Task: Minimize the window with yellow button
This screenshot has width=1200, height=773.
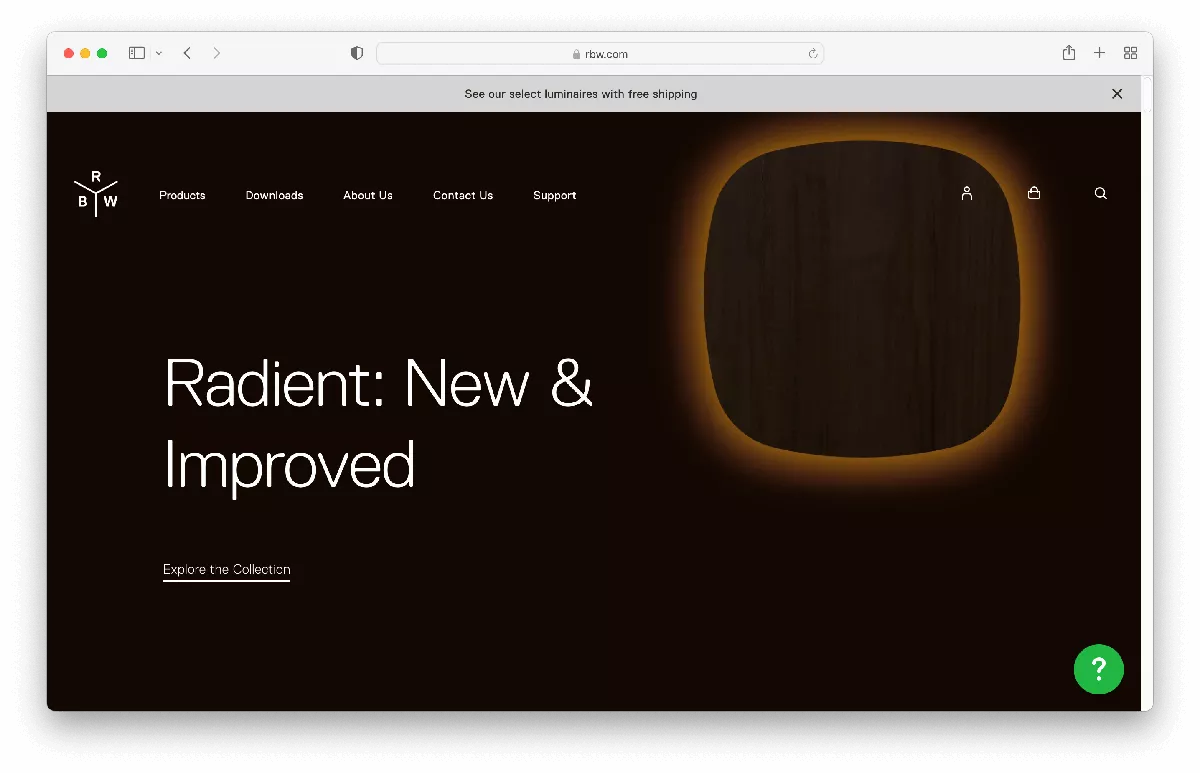Action: (85, 53)
